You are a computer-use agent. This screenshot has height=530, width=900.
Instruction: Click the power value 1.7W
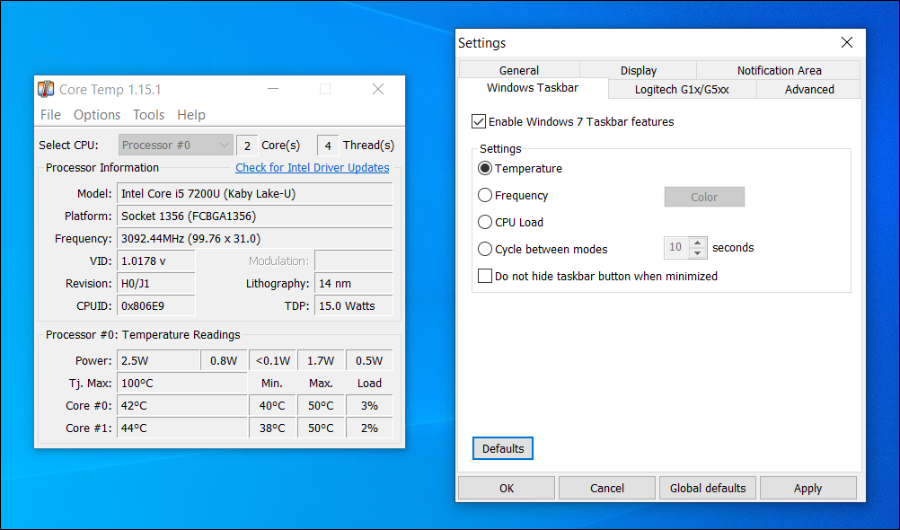click(x=321, y=361)
